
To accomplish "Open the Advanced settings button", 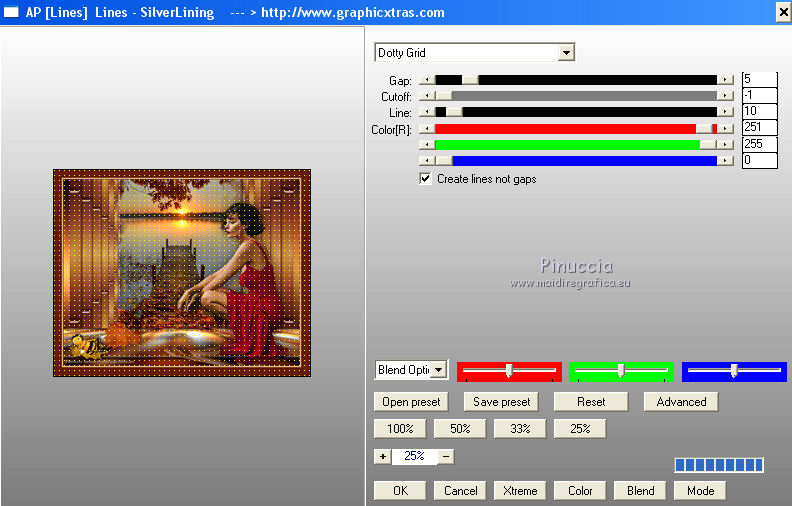I will click(x=681, y=402).
